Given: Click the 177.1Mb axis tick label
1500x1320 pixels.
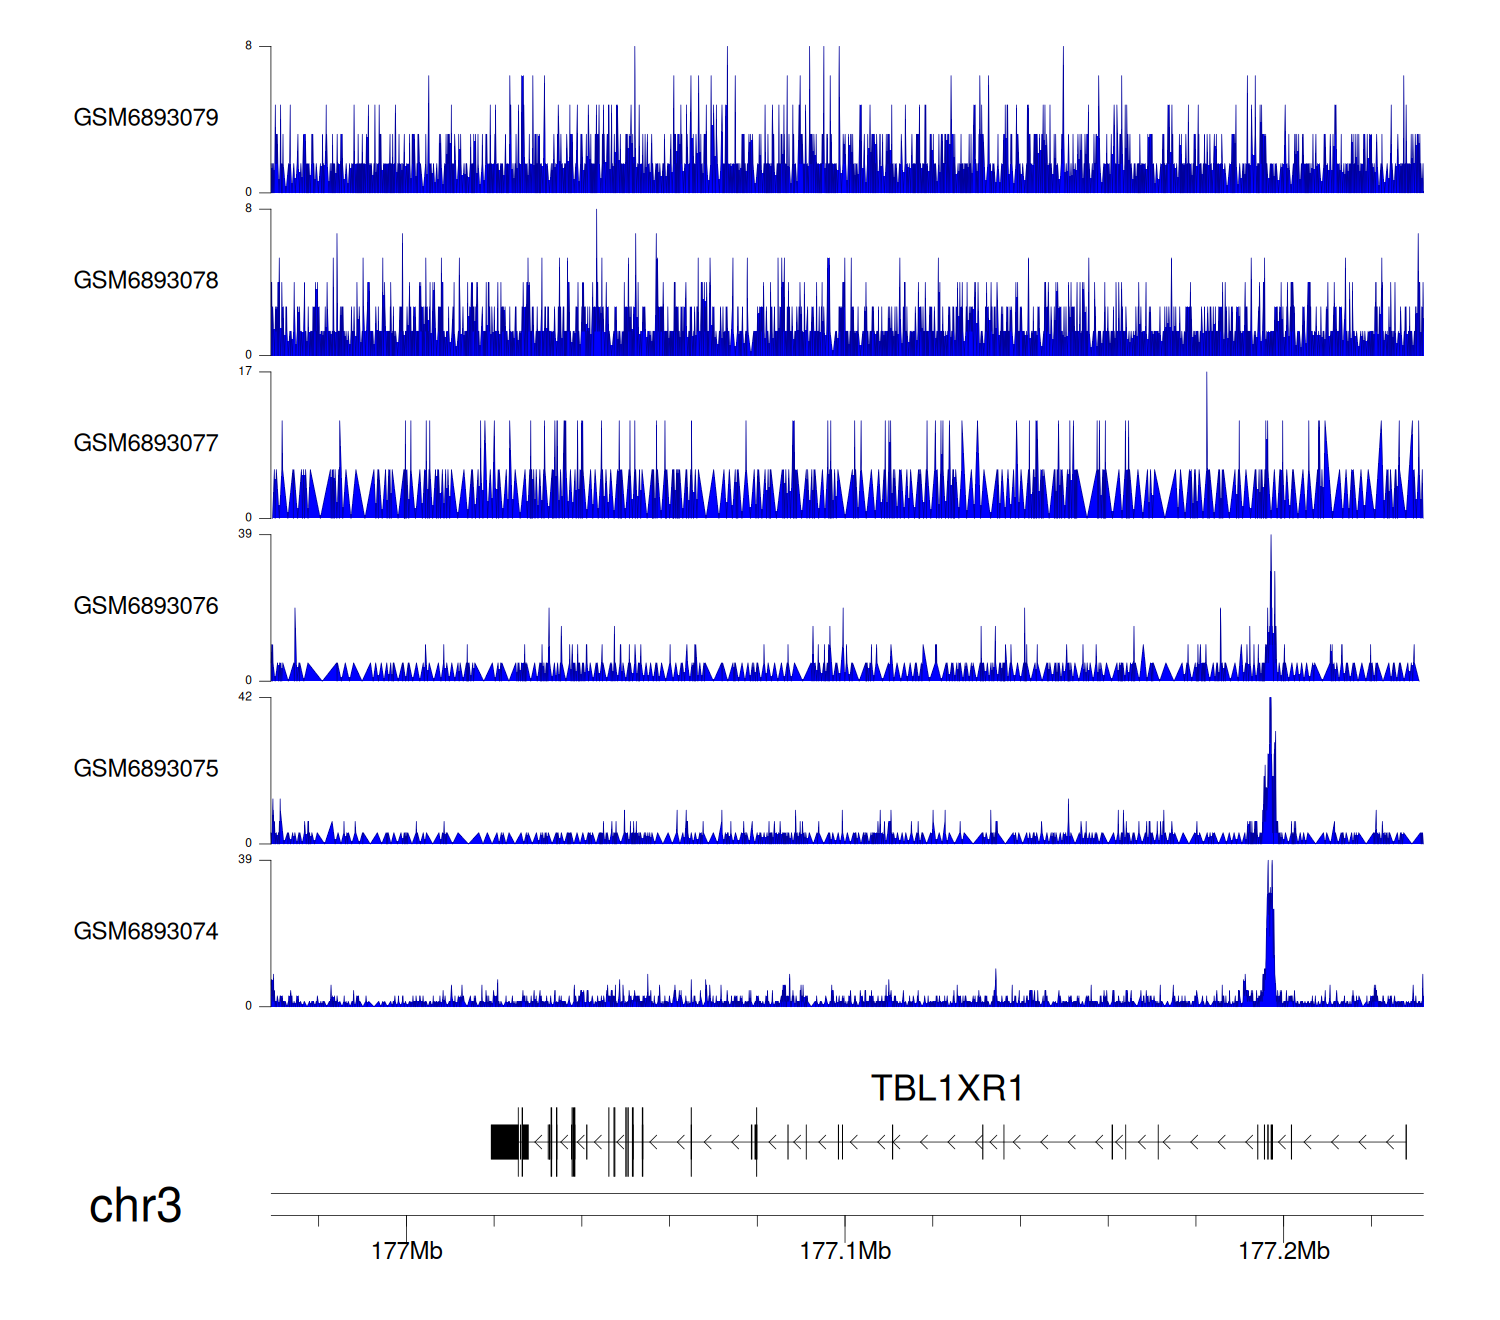Looking at the screenshot, I should click(x=845, y=1251).
